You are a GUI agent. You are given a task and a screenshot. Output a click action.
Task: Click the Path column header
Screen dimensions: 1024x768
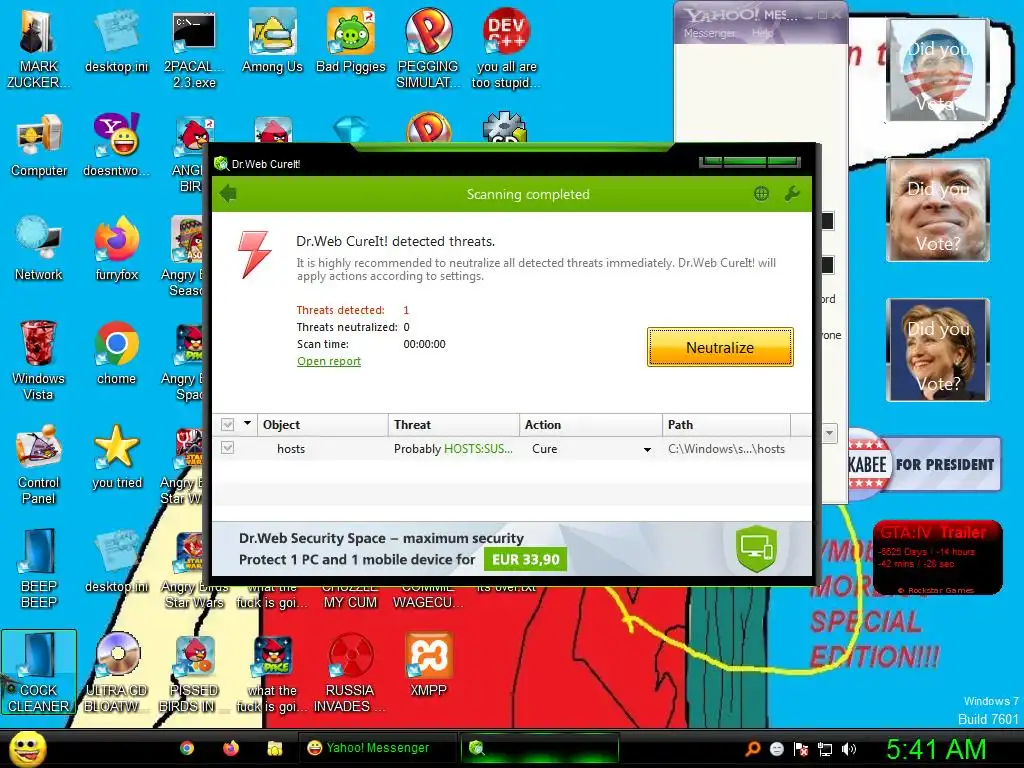coord(726,424)
